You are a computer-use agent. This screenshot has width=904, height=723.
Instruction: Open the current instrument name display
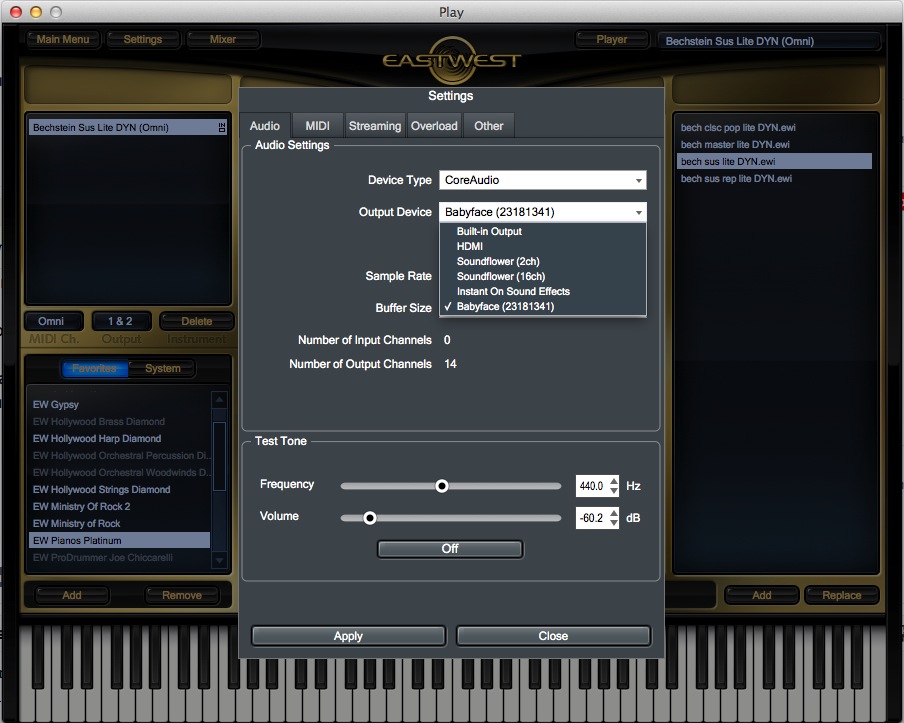769,41
